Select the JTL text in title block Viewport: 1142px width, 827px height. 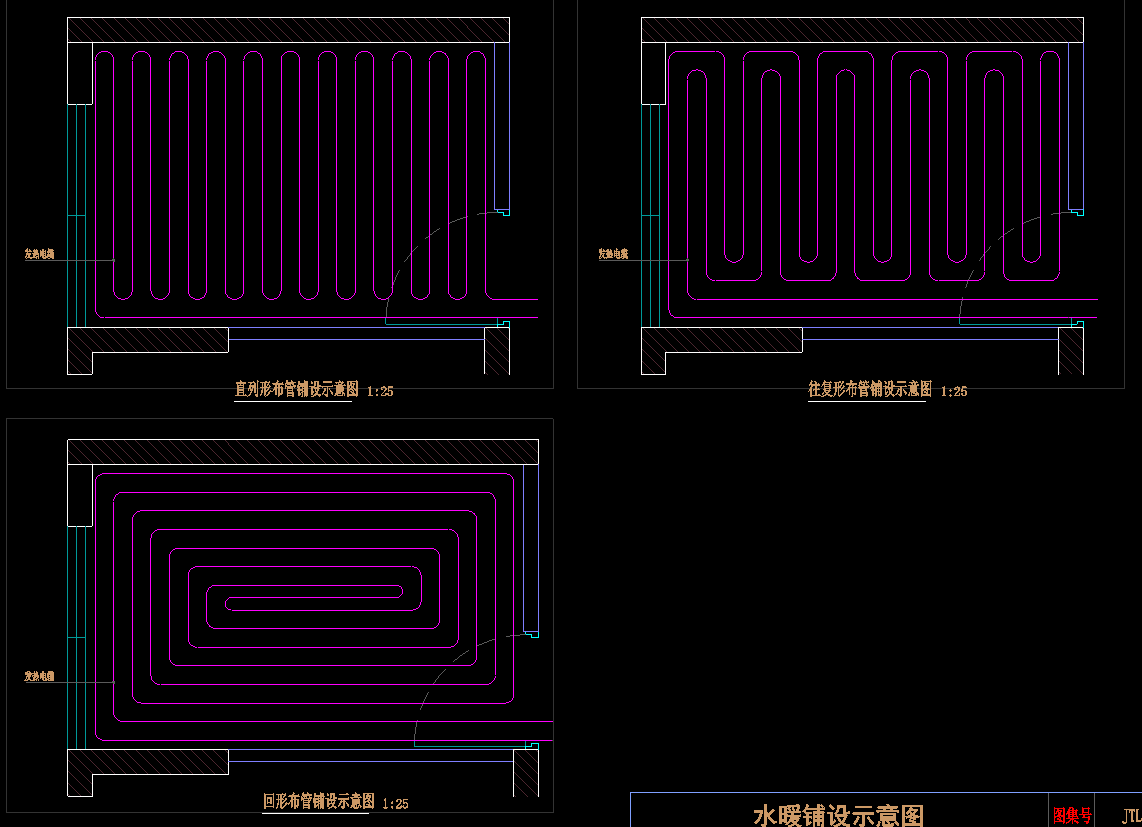[1131, 816]
